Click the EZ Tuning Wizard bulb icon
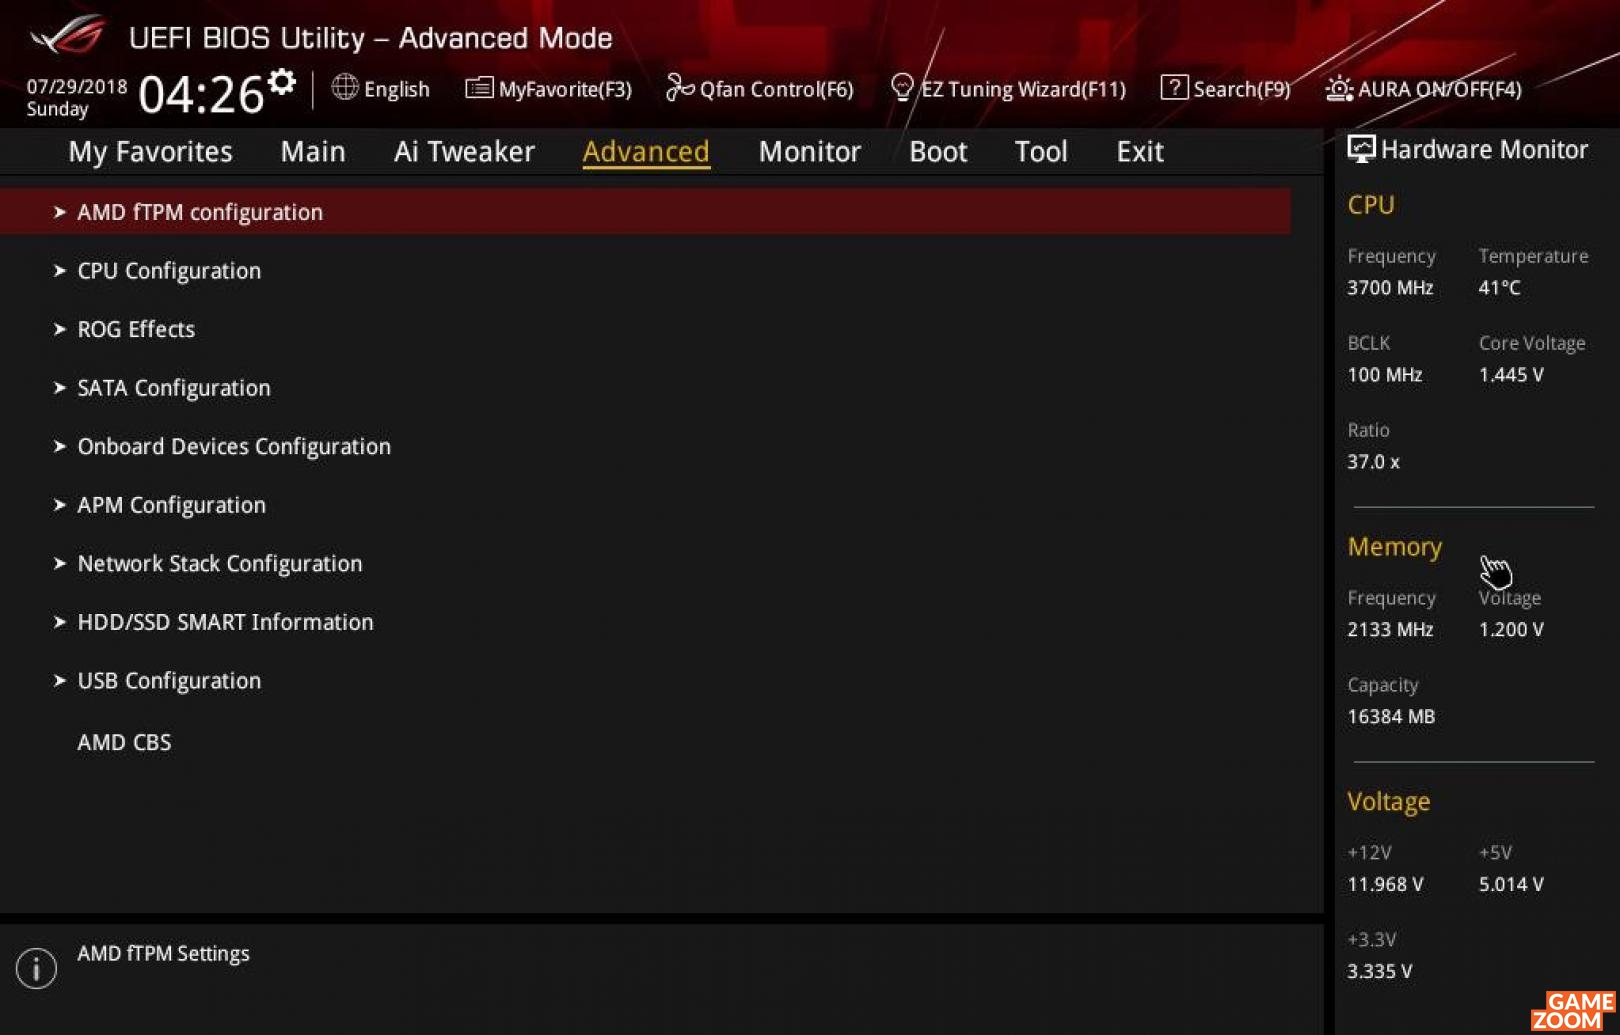 [902, 88]
